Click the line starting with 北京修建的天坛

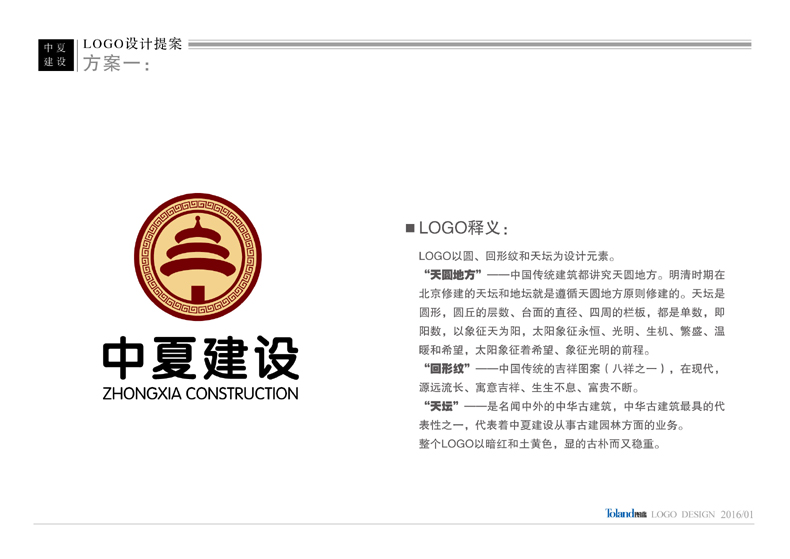pyautogui.click(x=571, y=294)
